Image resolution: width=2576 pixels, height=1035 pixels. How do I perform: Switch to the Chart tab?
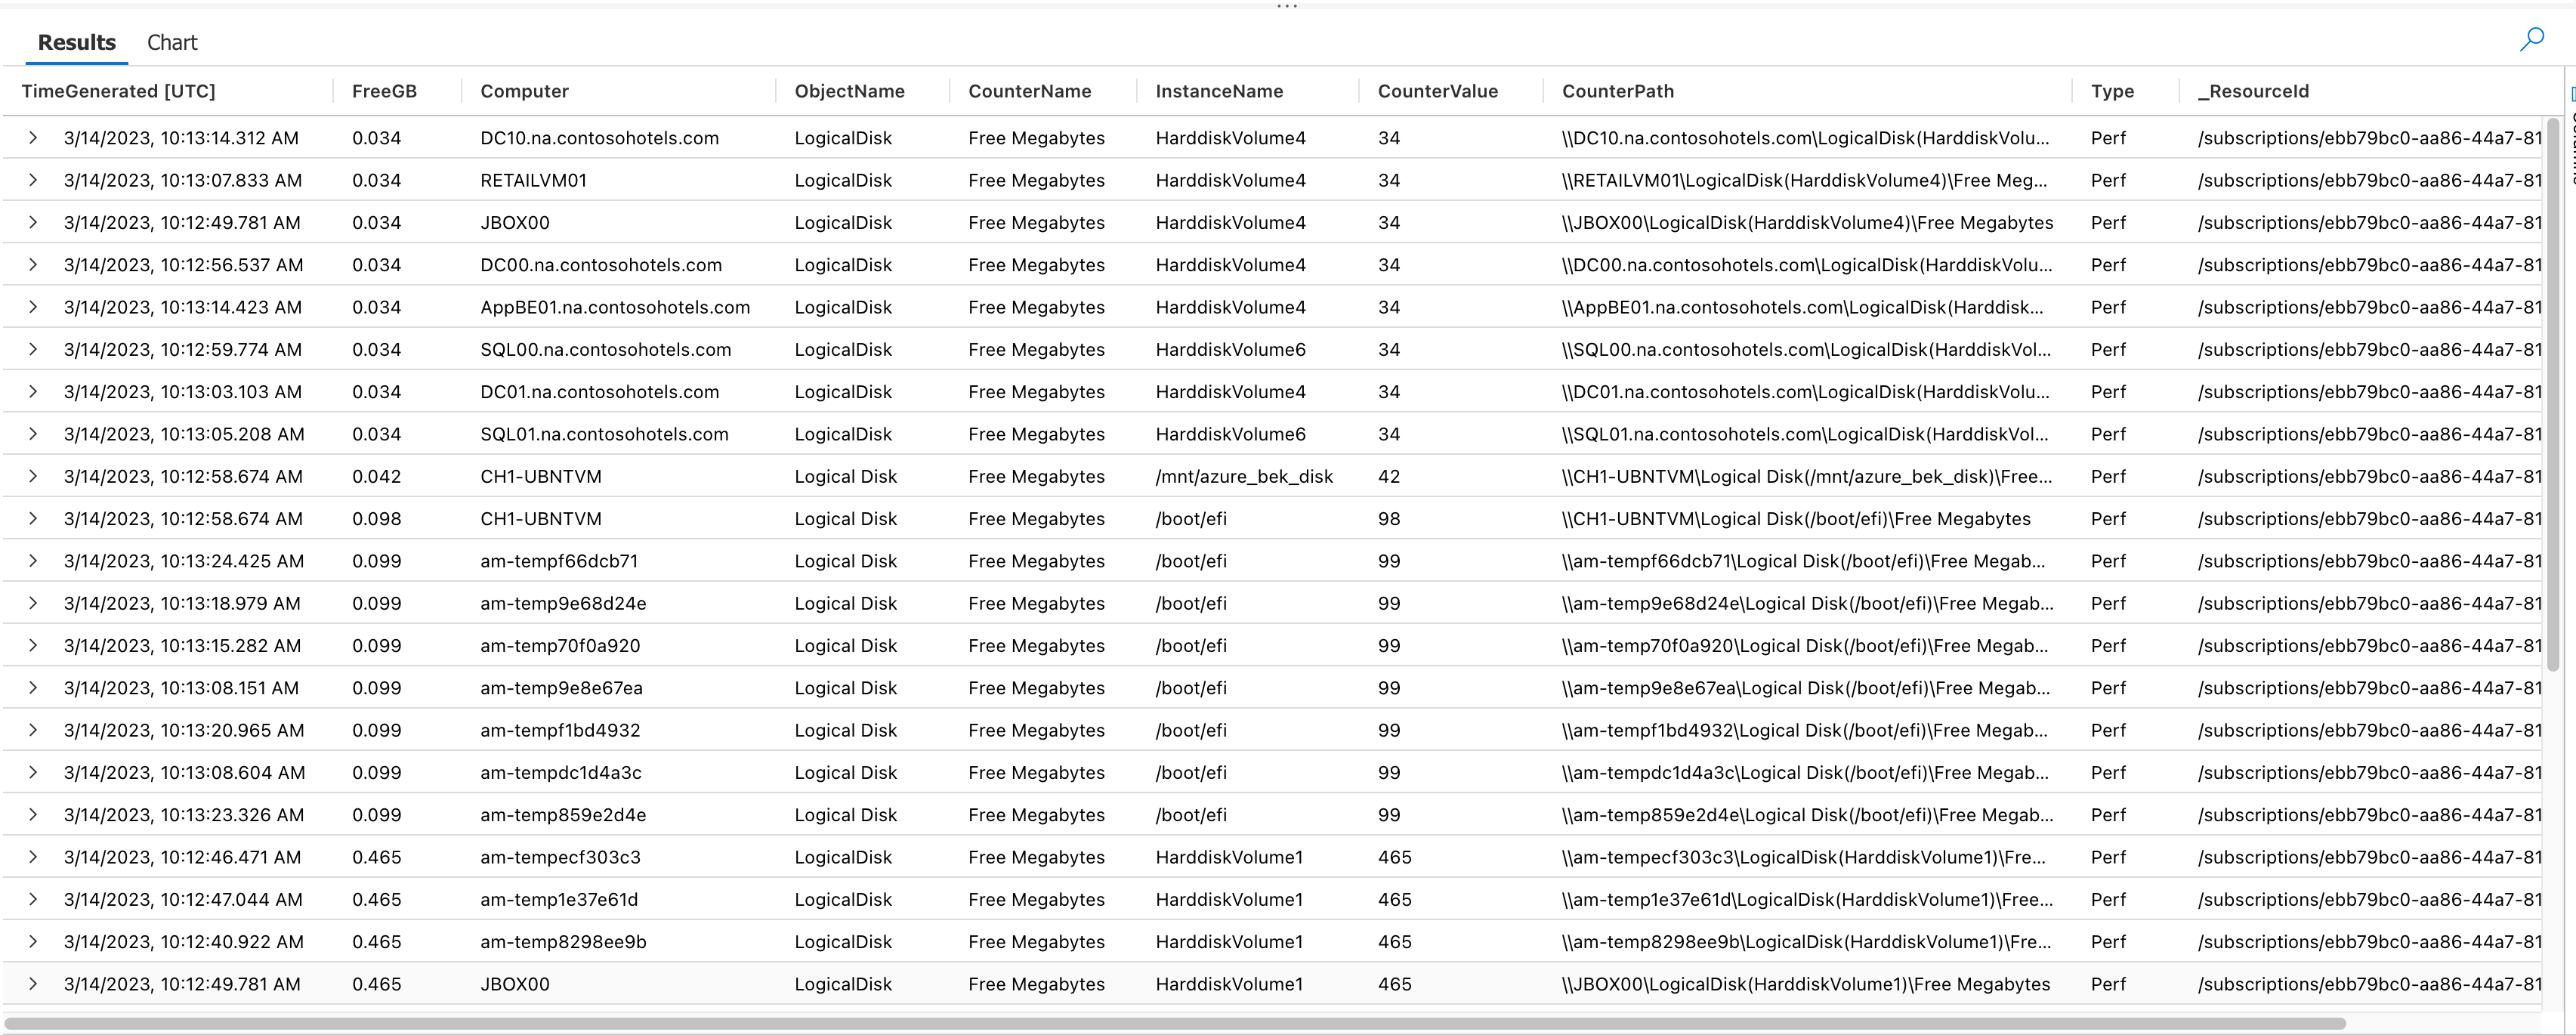click(172, 42)
